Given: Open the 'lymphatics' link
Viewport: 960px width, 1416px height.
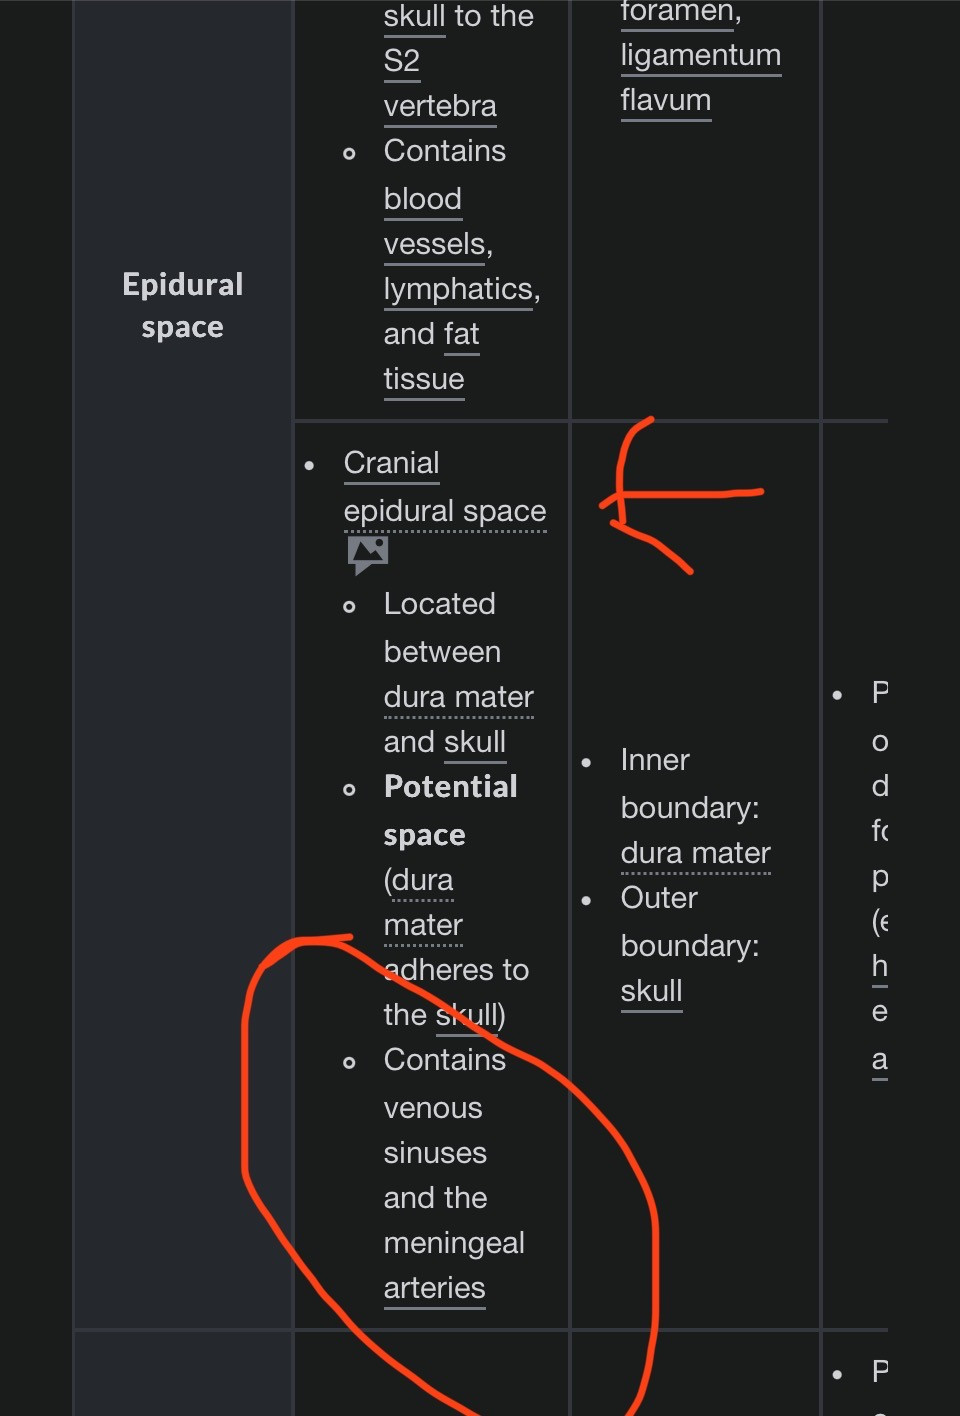Looking at the screenshot, I should point(458,289).
